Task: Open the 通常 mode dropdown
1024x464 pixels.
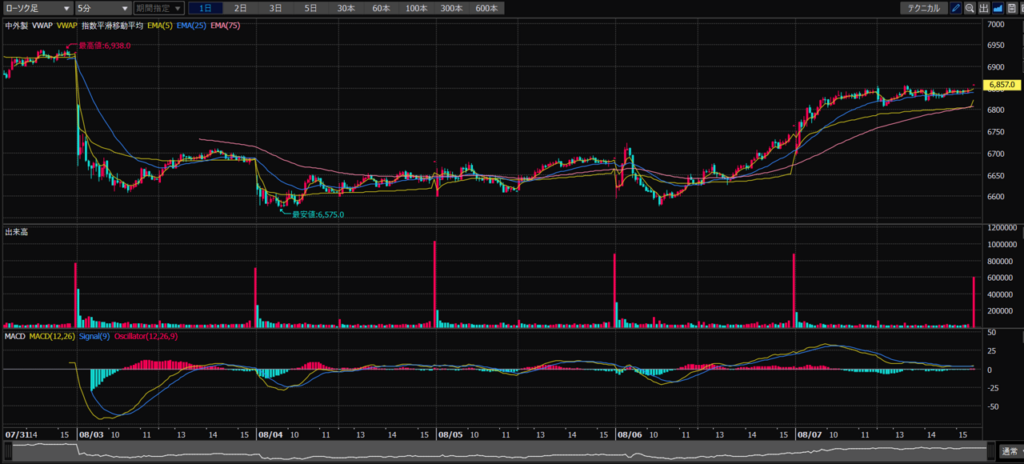Action: pyautogui.click(x=1010, y=452)
